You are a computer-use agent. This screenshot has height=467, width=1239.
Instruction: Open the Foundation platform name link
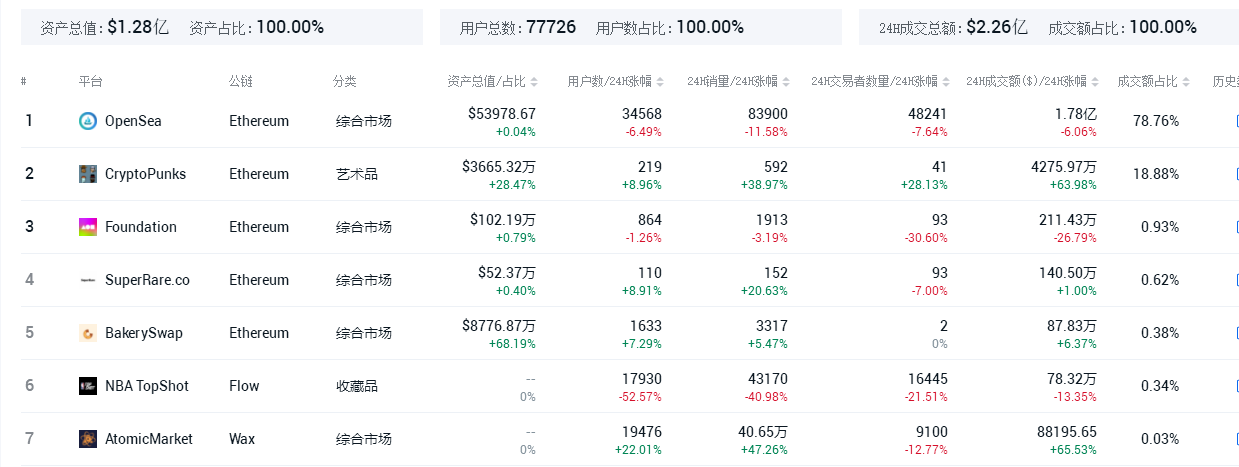tap(141, 227)
